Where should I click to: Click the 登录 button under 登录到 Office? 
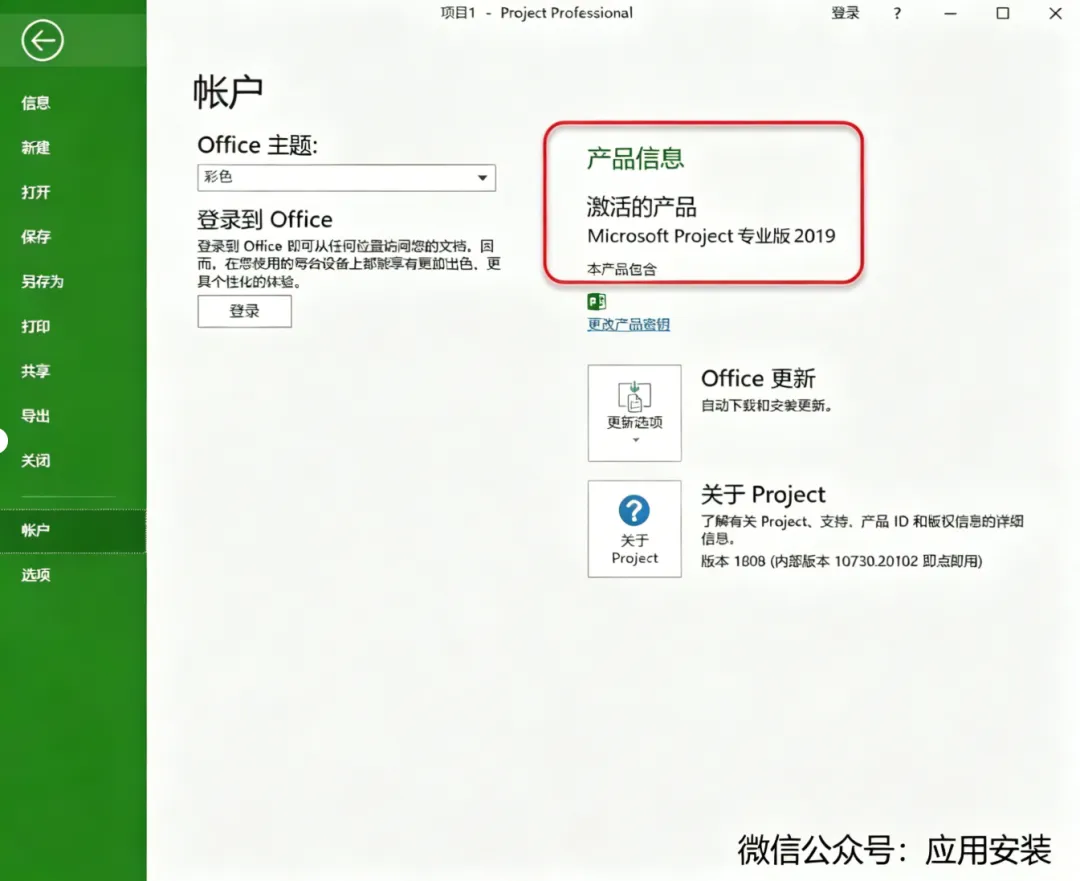pos(245,311)
